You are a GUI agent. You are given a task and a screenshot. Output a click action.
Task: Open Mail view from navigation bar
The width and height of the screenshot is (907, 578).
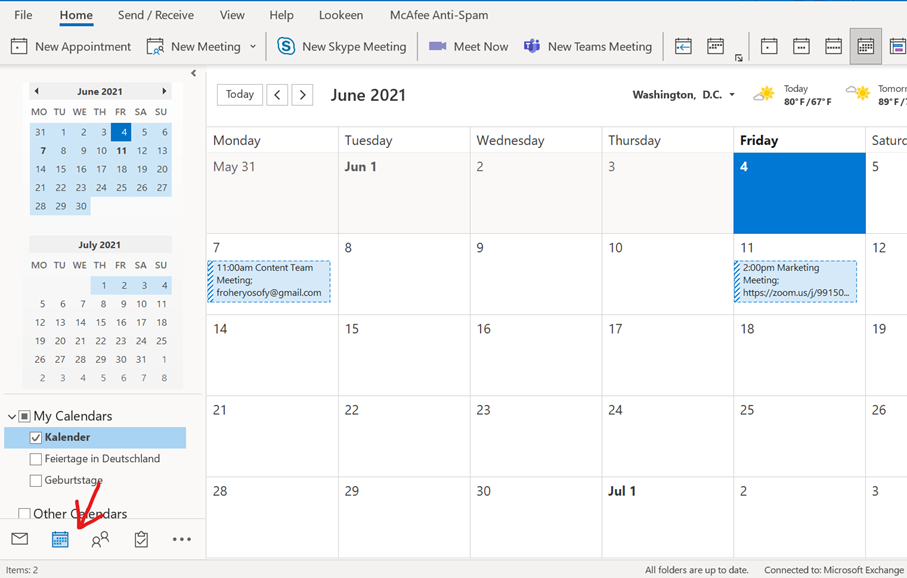[20, 539]
